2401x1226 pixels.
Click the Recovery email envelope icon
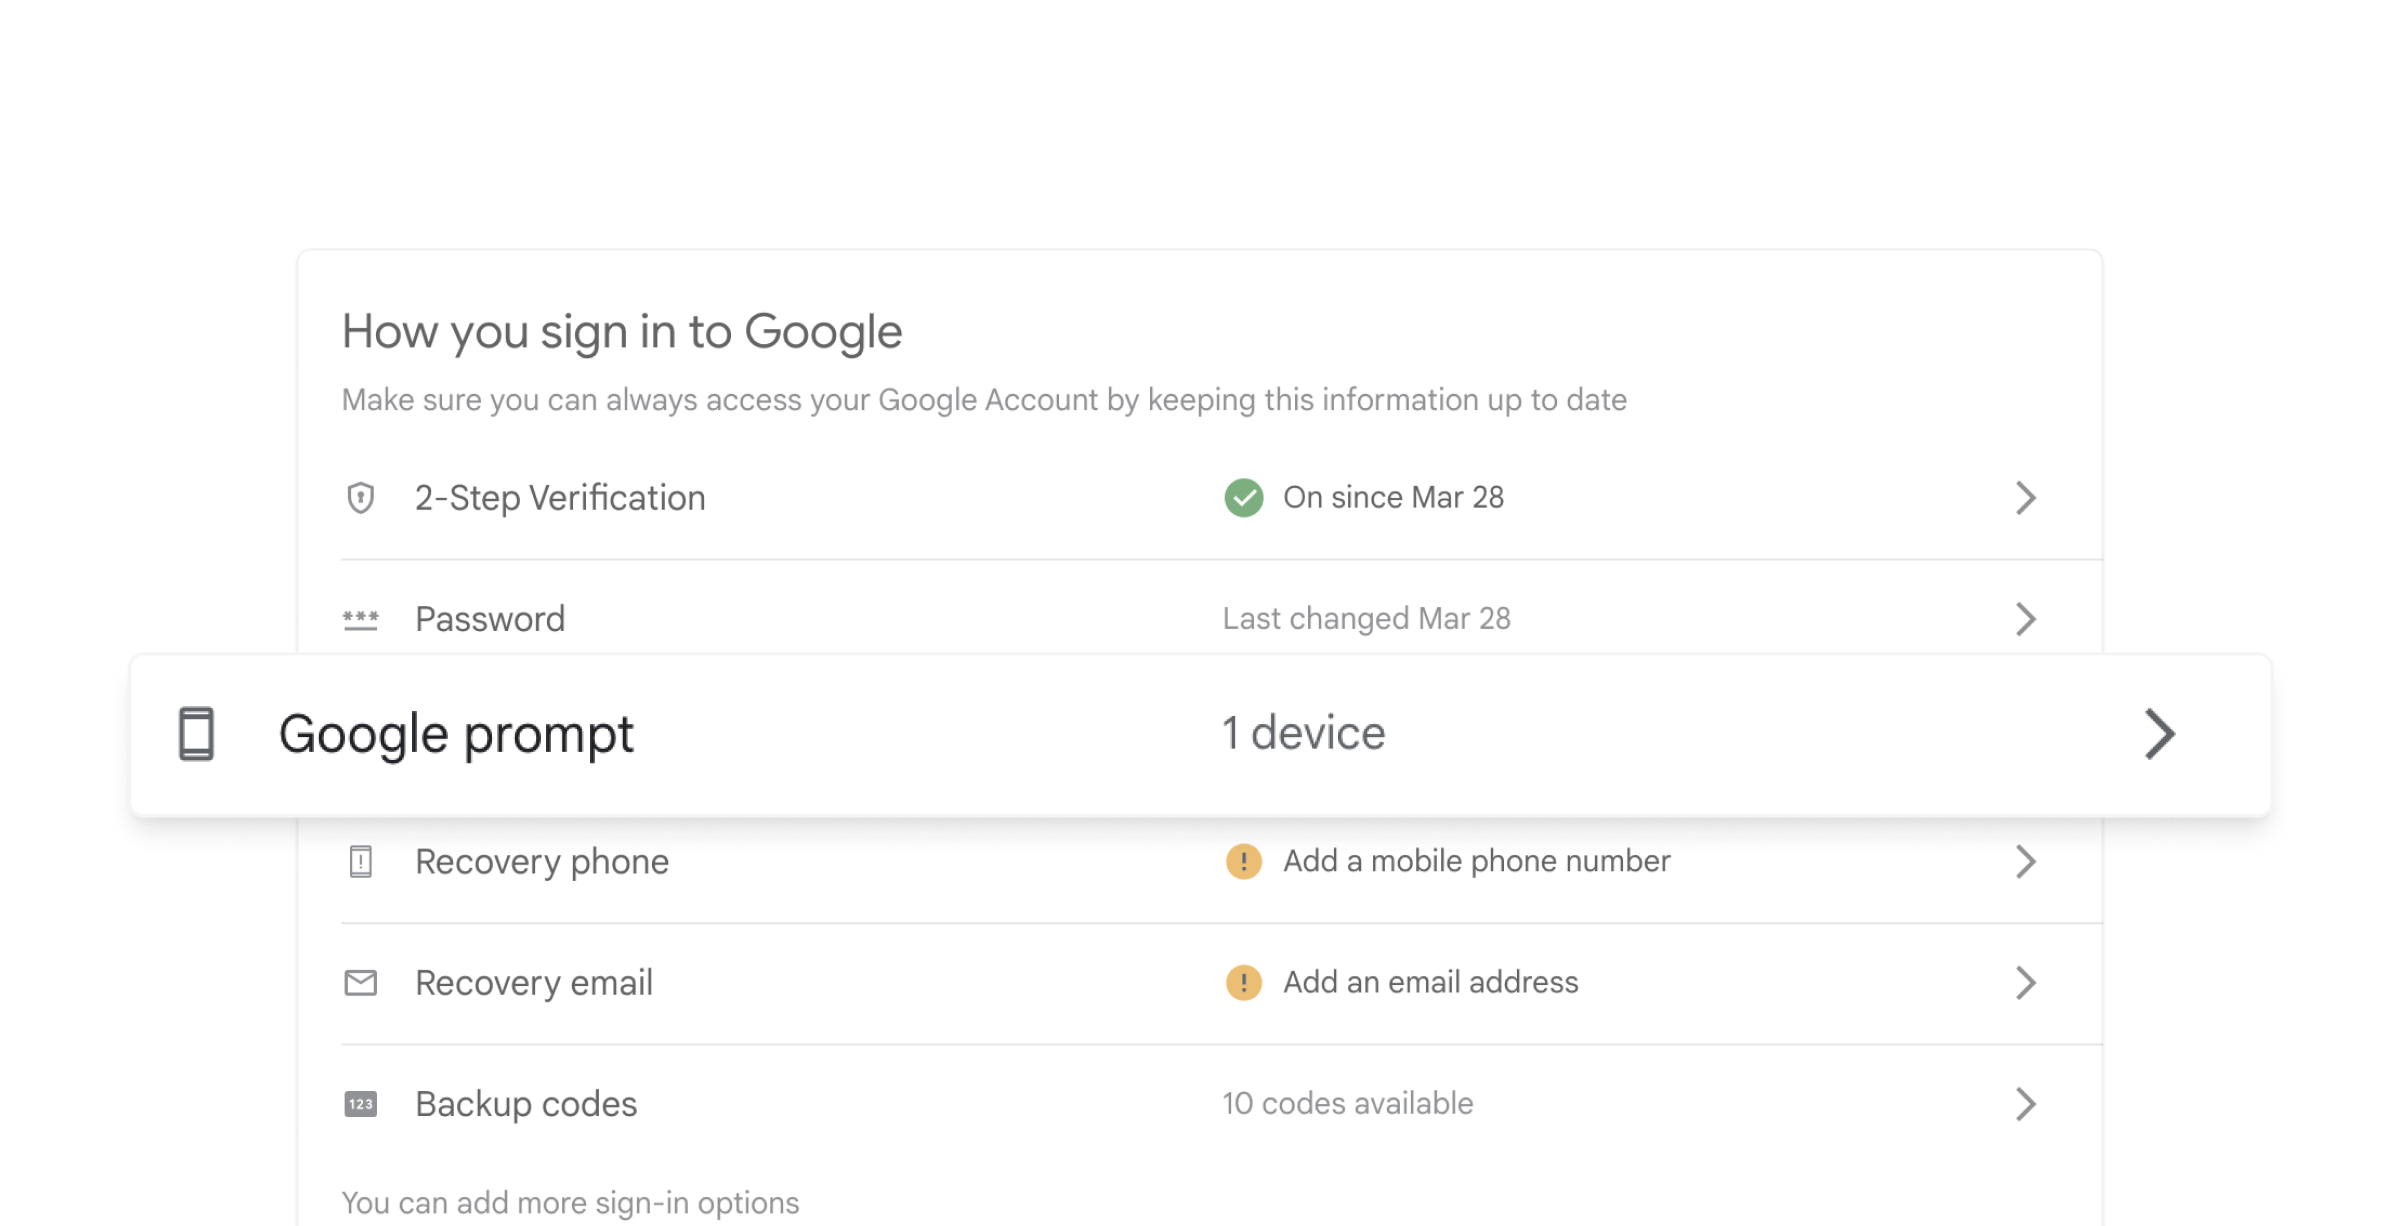click(x=360, y=983)
